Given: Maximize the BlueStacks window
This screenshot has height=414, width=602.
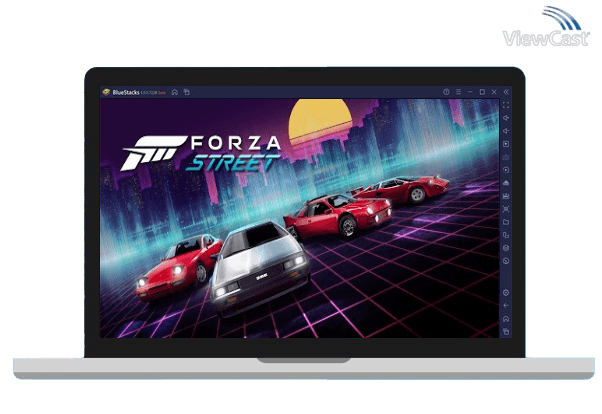Looking at the screenshot, I should click(482, 92).
